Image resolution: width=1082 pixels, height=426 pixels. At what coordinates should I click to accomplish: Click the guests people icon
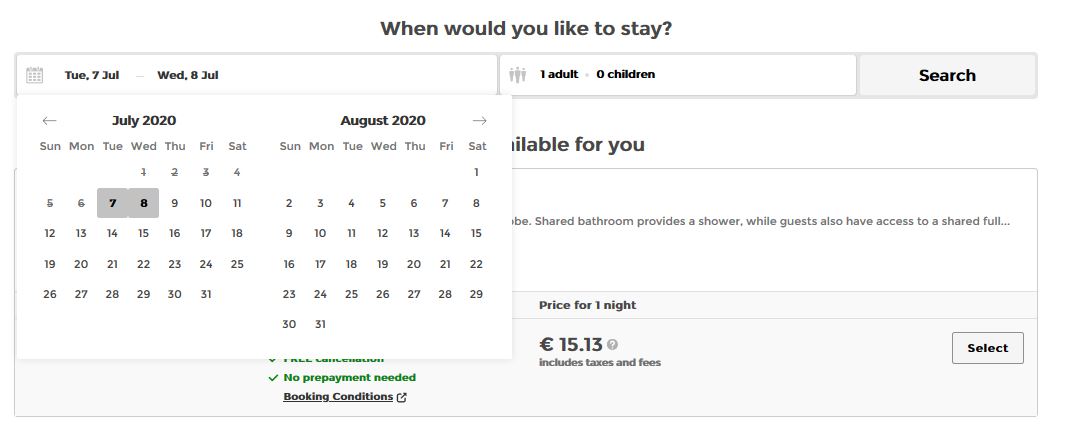pyautogui.click(x=517, y=75)
